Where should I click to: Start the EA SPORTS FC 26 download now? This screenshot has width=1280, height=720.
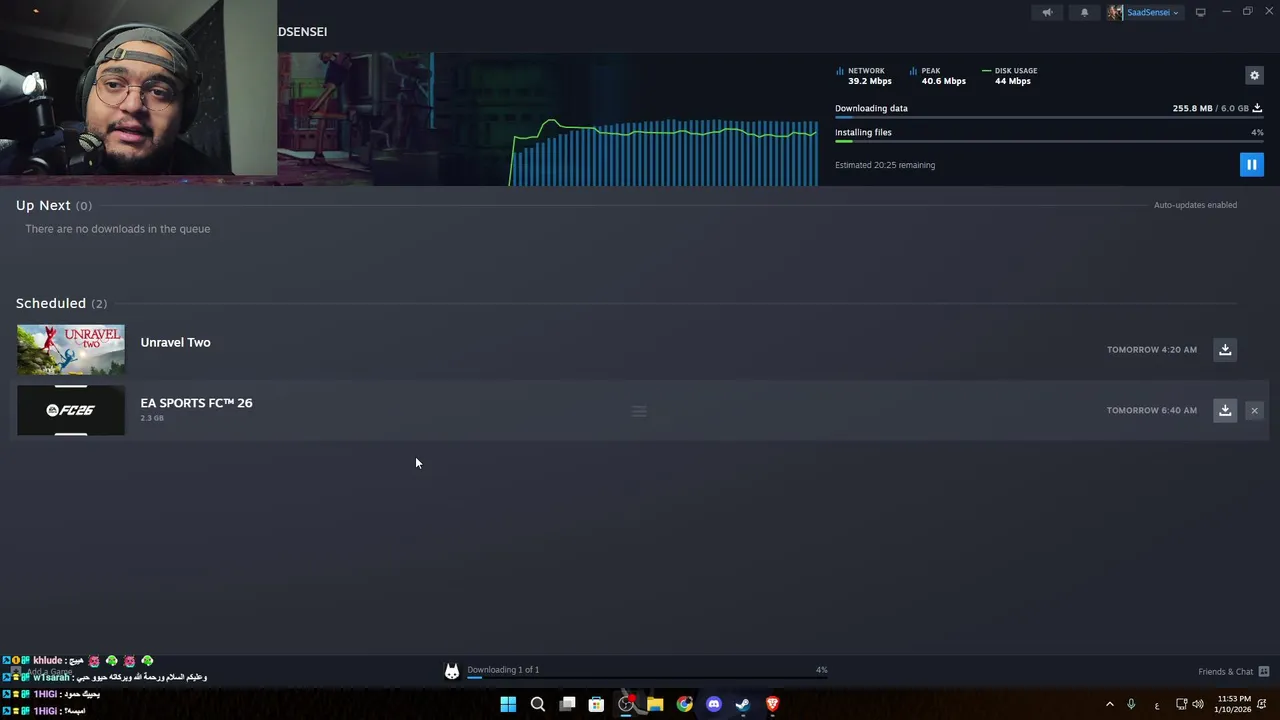[1225, 410]
